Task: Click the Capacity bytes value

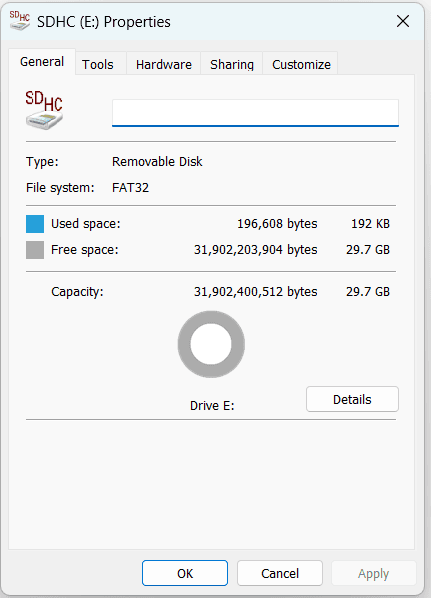Action: pyautogui.click(x=256, y=292)
